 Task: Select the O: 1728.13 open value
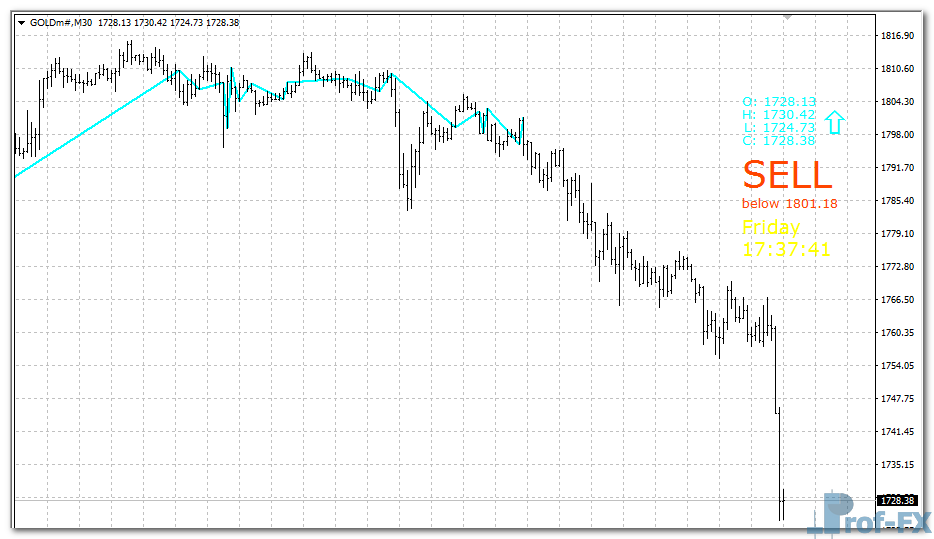pyautogui.click(x=779, y=102)
